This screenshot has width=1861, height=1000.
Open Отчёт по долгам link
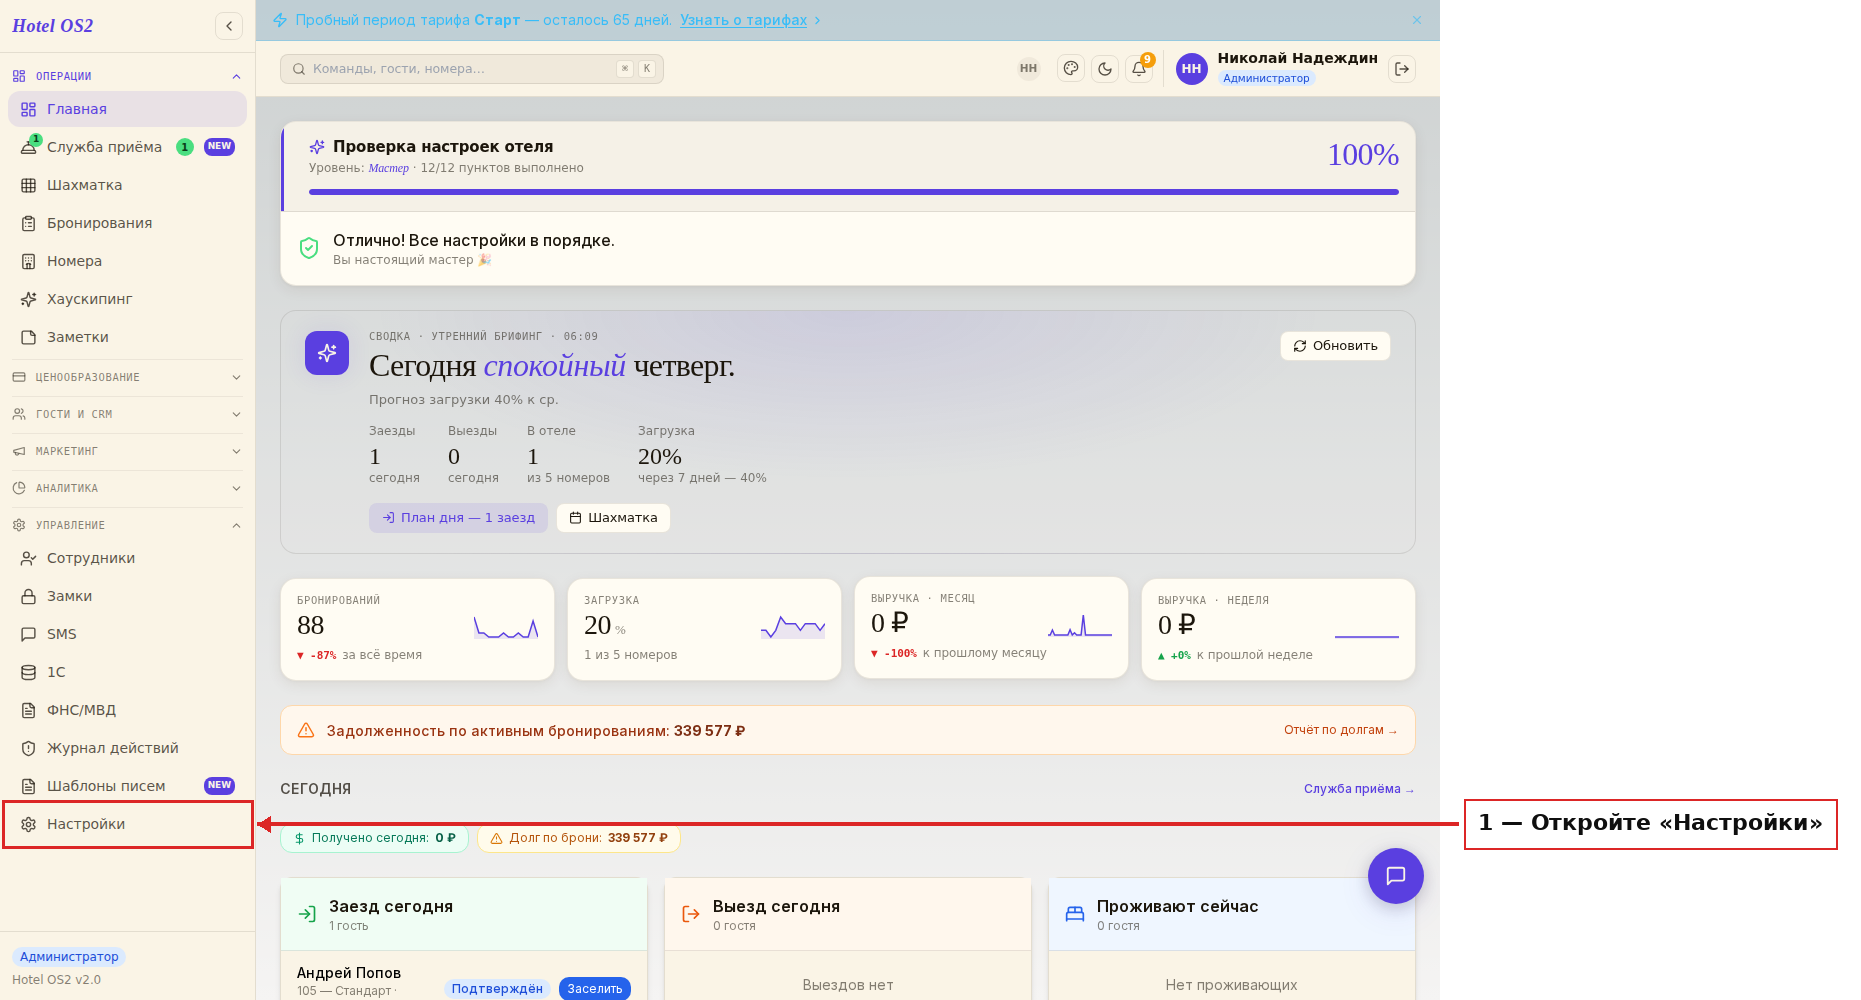(x=1340, y=730)
